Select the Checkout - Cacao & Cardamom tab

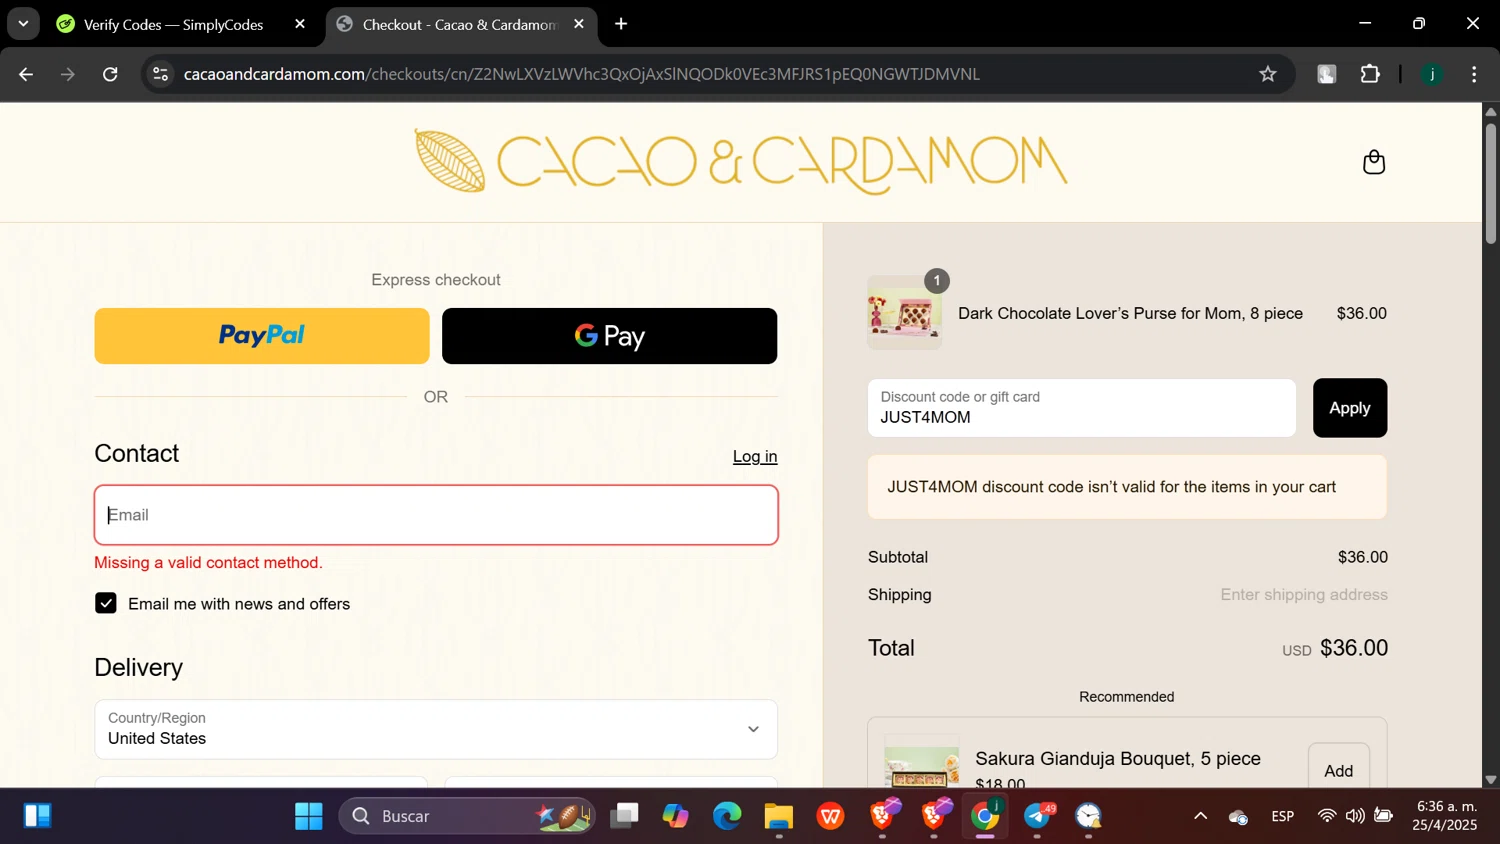click(x=460, y=24)
